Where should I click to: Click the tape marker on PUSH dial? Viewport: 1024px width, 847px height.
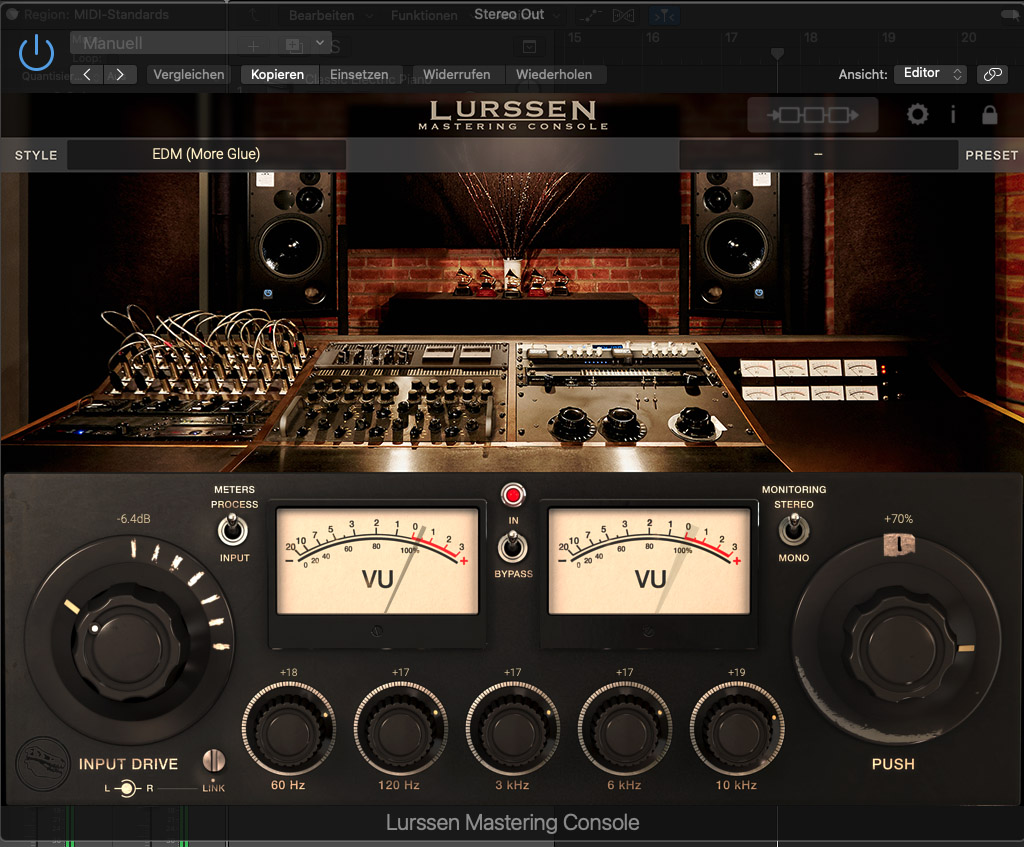click(899, 544)
